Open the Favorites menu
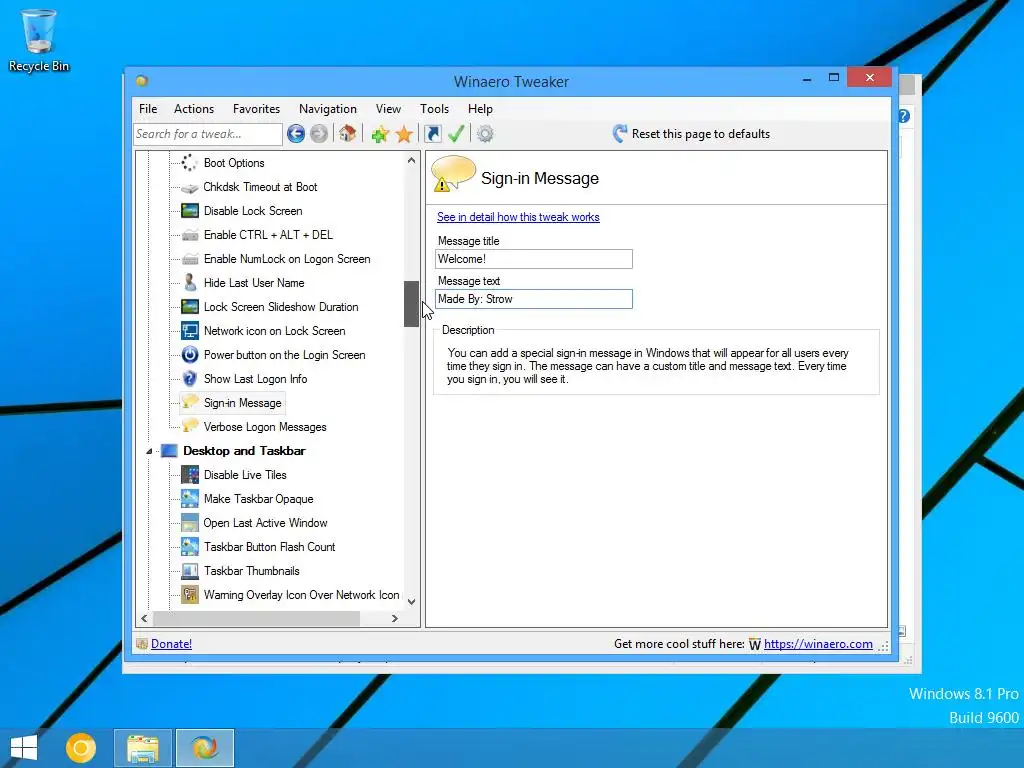Image resolution: width=1024 pixels, height=768 pixels. click(x=256, y=109)
